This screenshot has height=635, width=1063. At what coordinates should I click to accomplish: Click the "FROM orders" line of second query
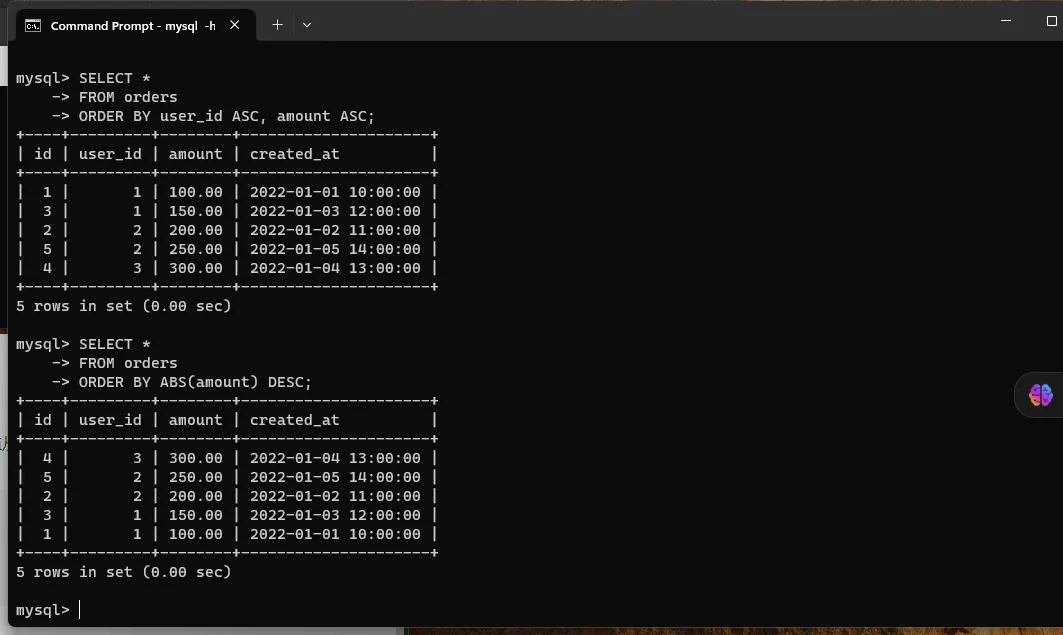point(128,363)
